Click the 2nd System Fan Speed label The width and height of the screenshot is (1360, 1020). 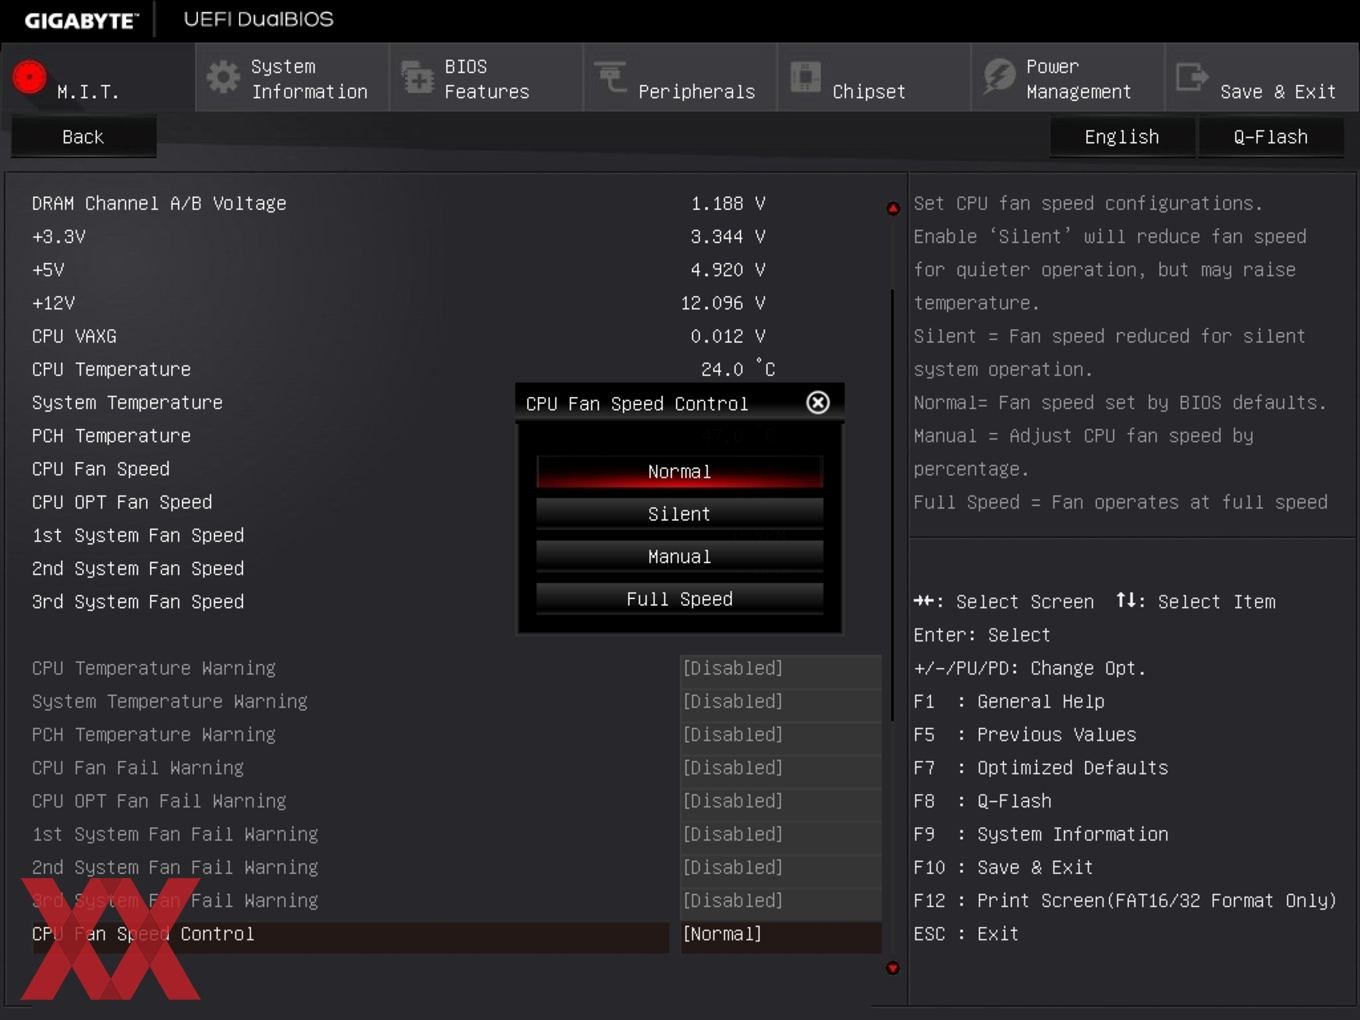coord(138,568)
